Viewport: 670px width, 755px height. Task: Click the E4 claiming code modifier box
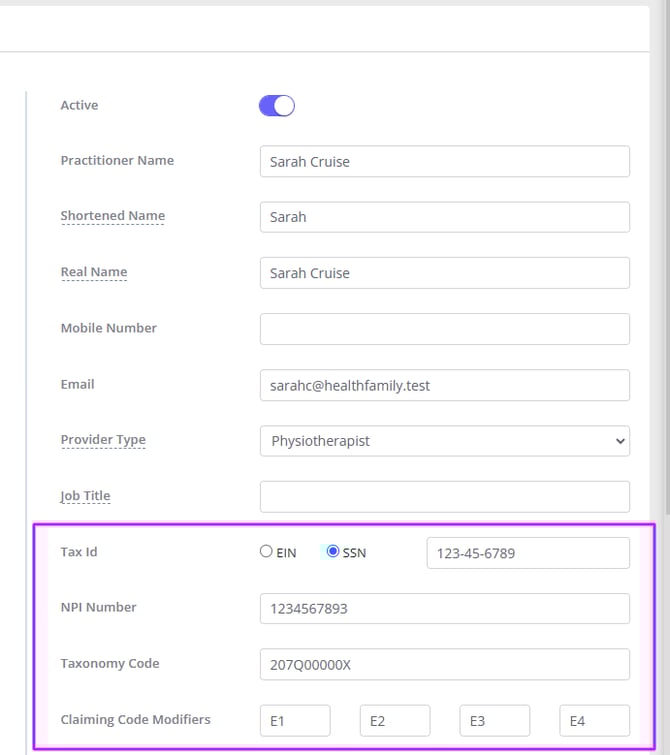click(x=594, y=720)
